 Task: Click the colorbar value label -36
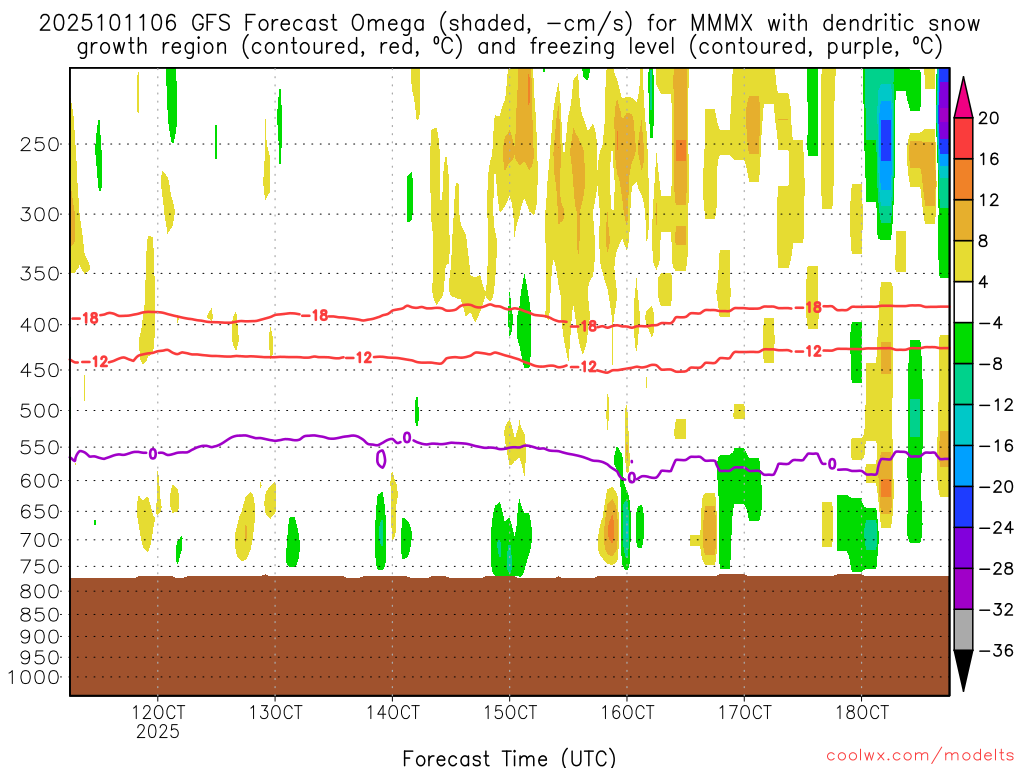[x=997, y=650]
